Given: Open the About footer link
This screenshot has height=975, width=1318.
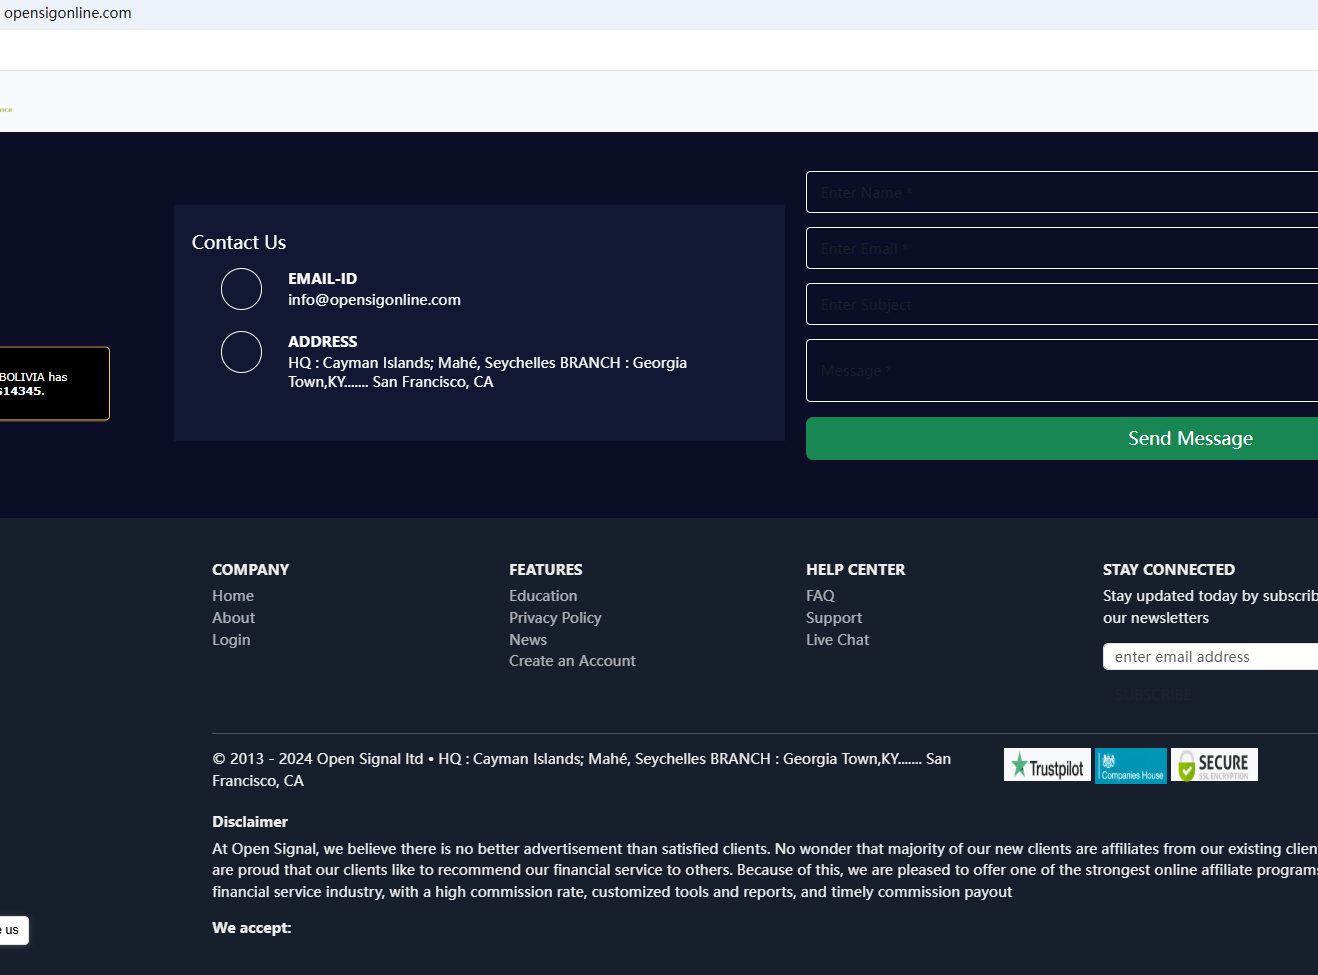Looking at the screenshot, I should tap(233, 618).
